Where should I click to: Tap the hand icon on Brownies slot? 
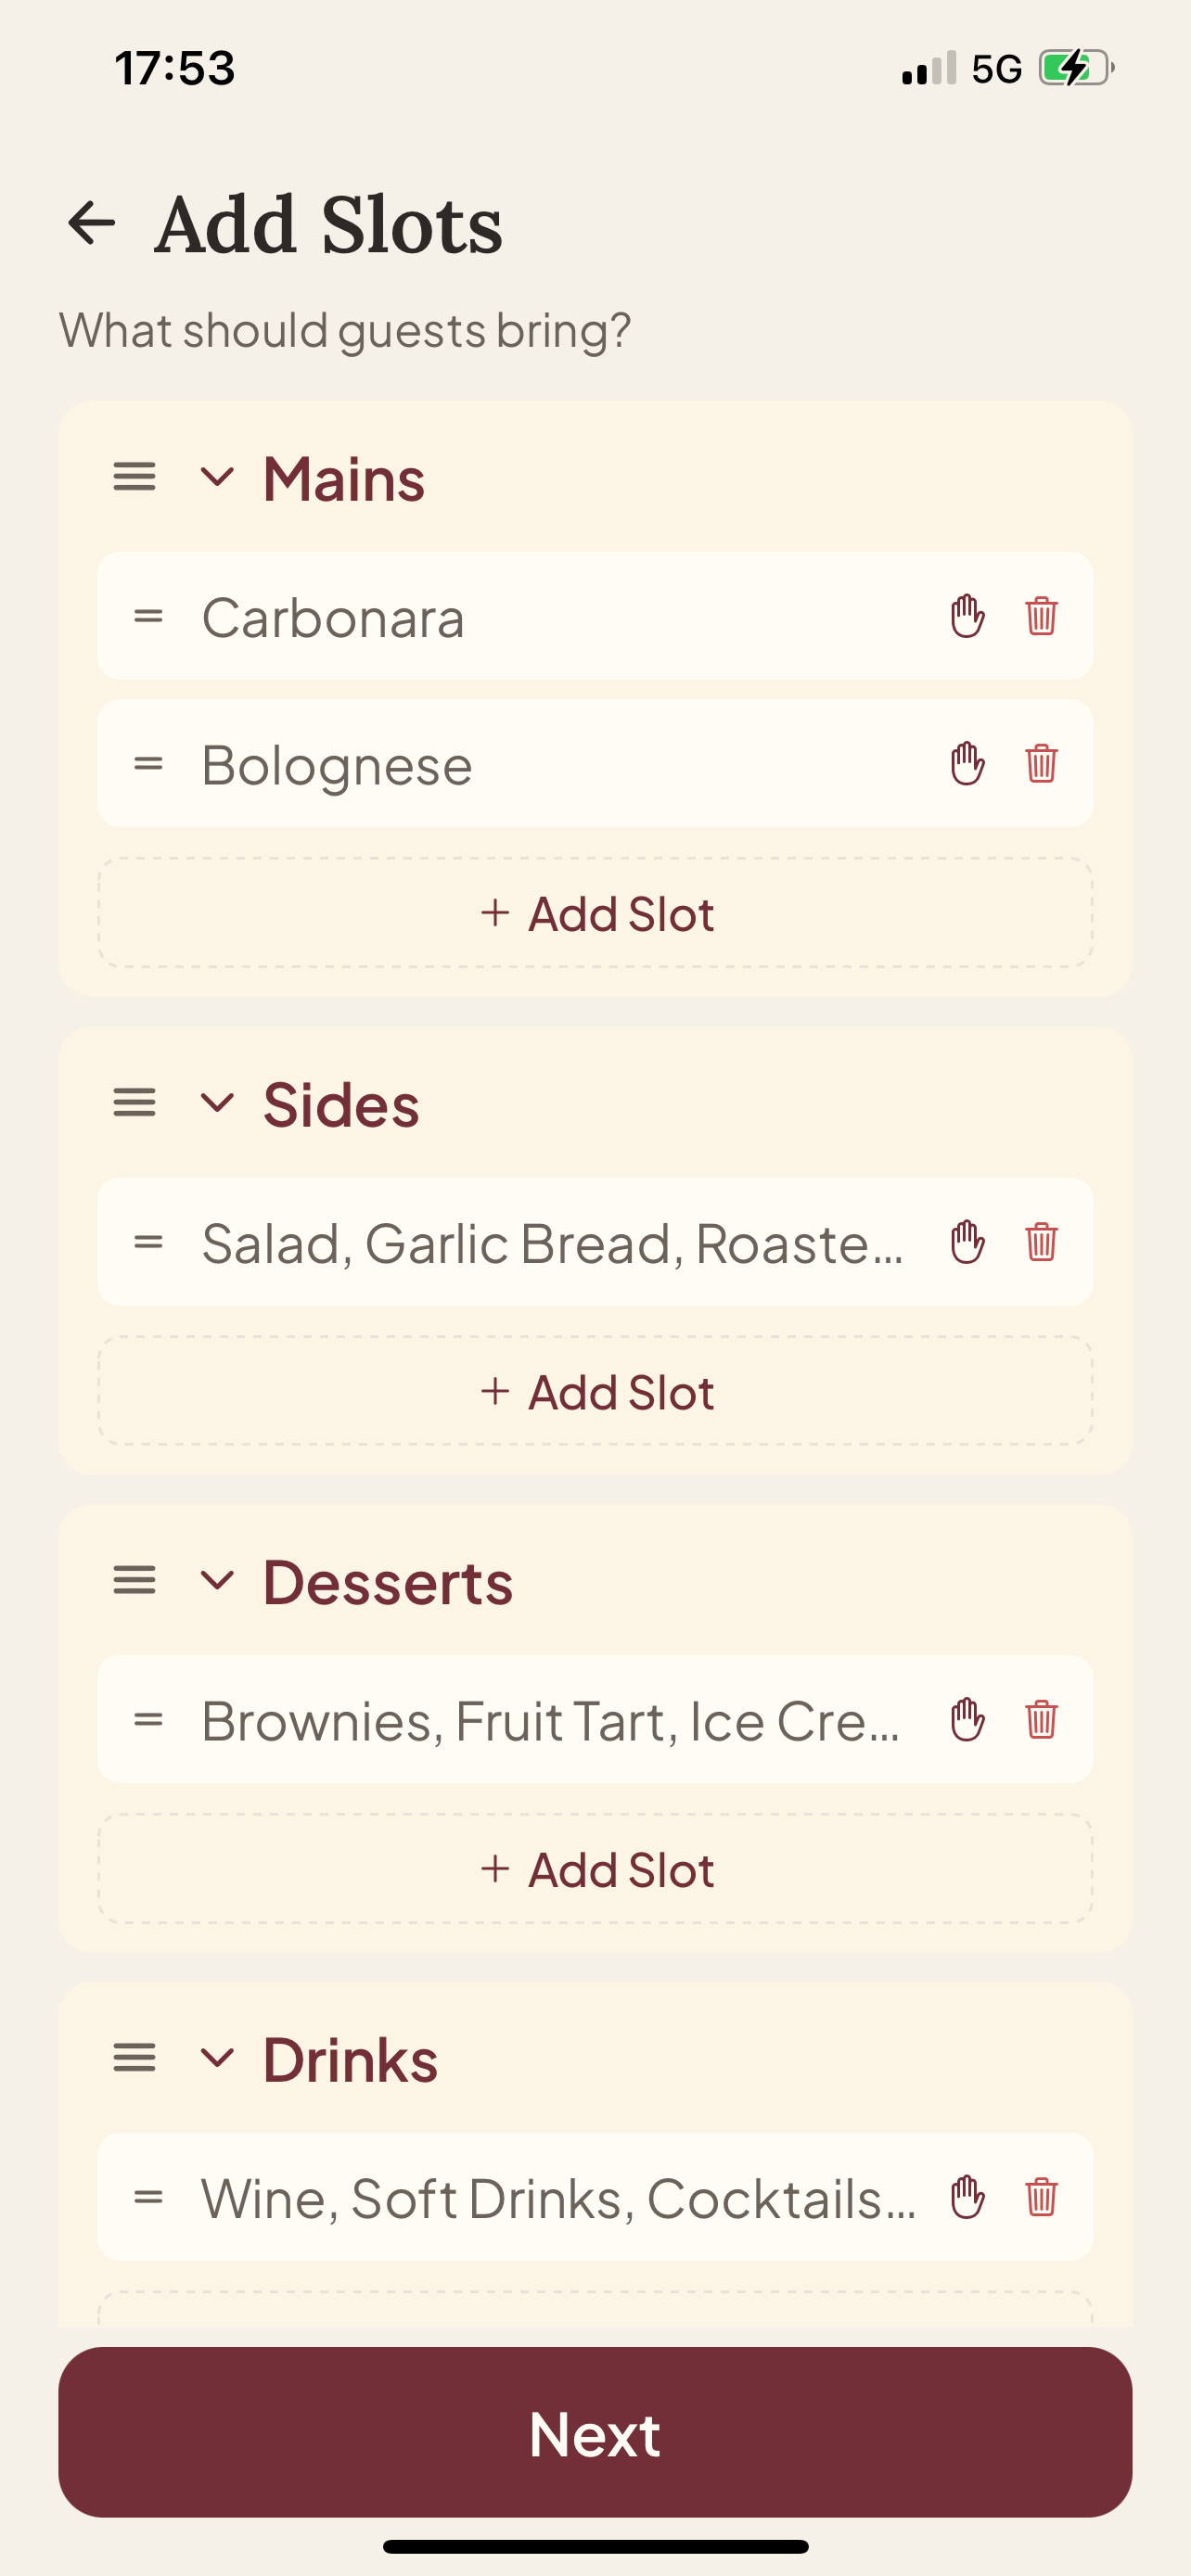pyautogui.click(x=967, y=1720)
